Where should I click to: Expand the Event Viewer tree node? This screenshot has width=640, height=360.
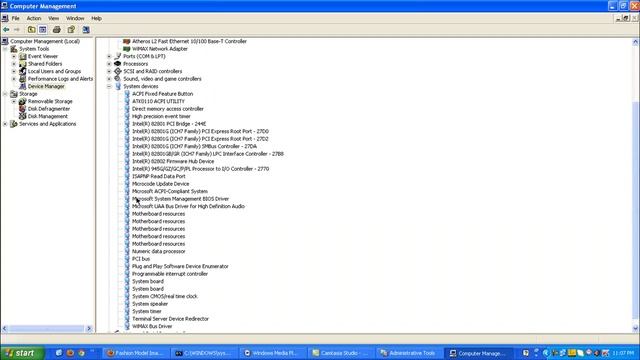click(x=14, y=56)
